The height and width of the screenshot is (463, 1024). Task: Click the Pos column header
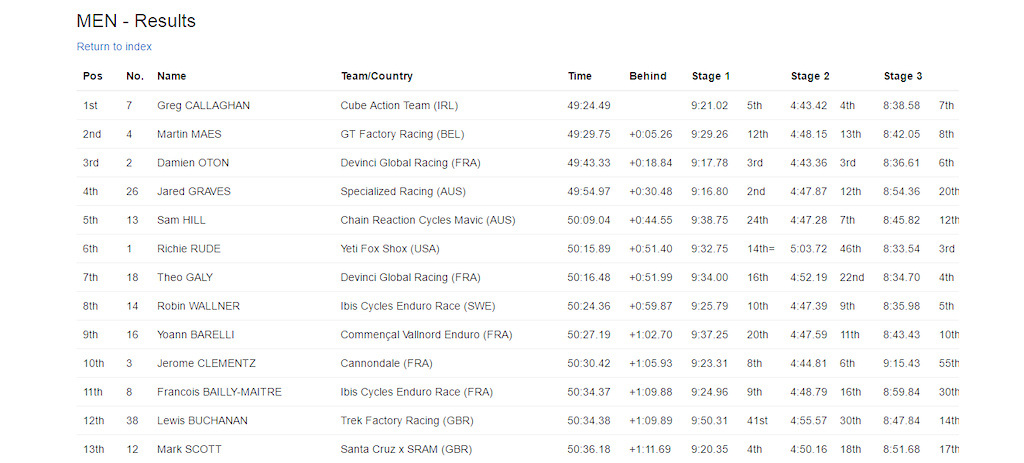(x=93, y=76)
